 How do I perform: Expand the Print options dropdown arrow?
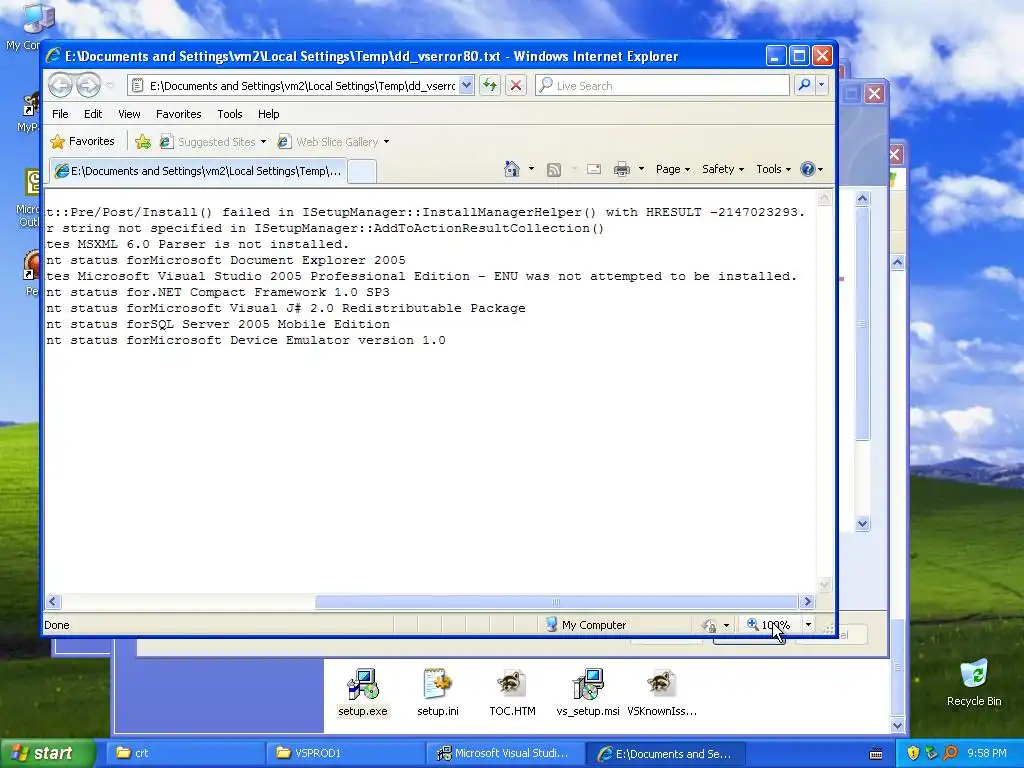click(641, 169)
